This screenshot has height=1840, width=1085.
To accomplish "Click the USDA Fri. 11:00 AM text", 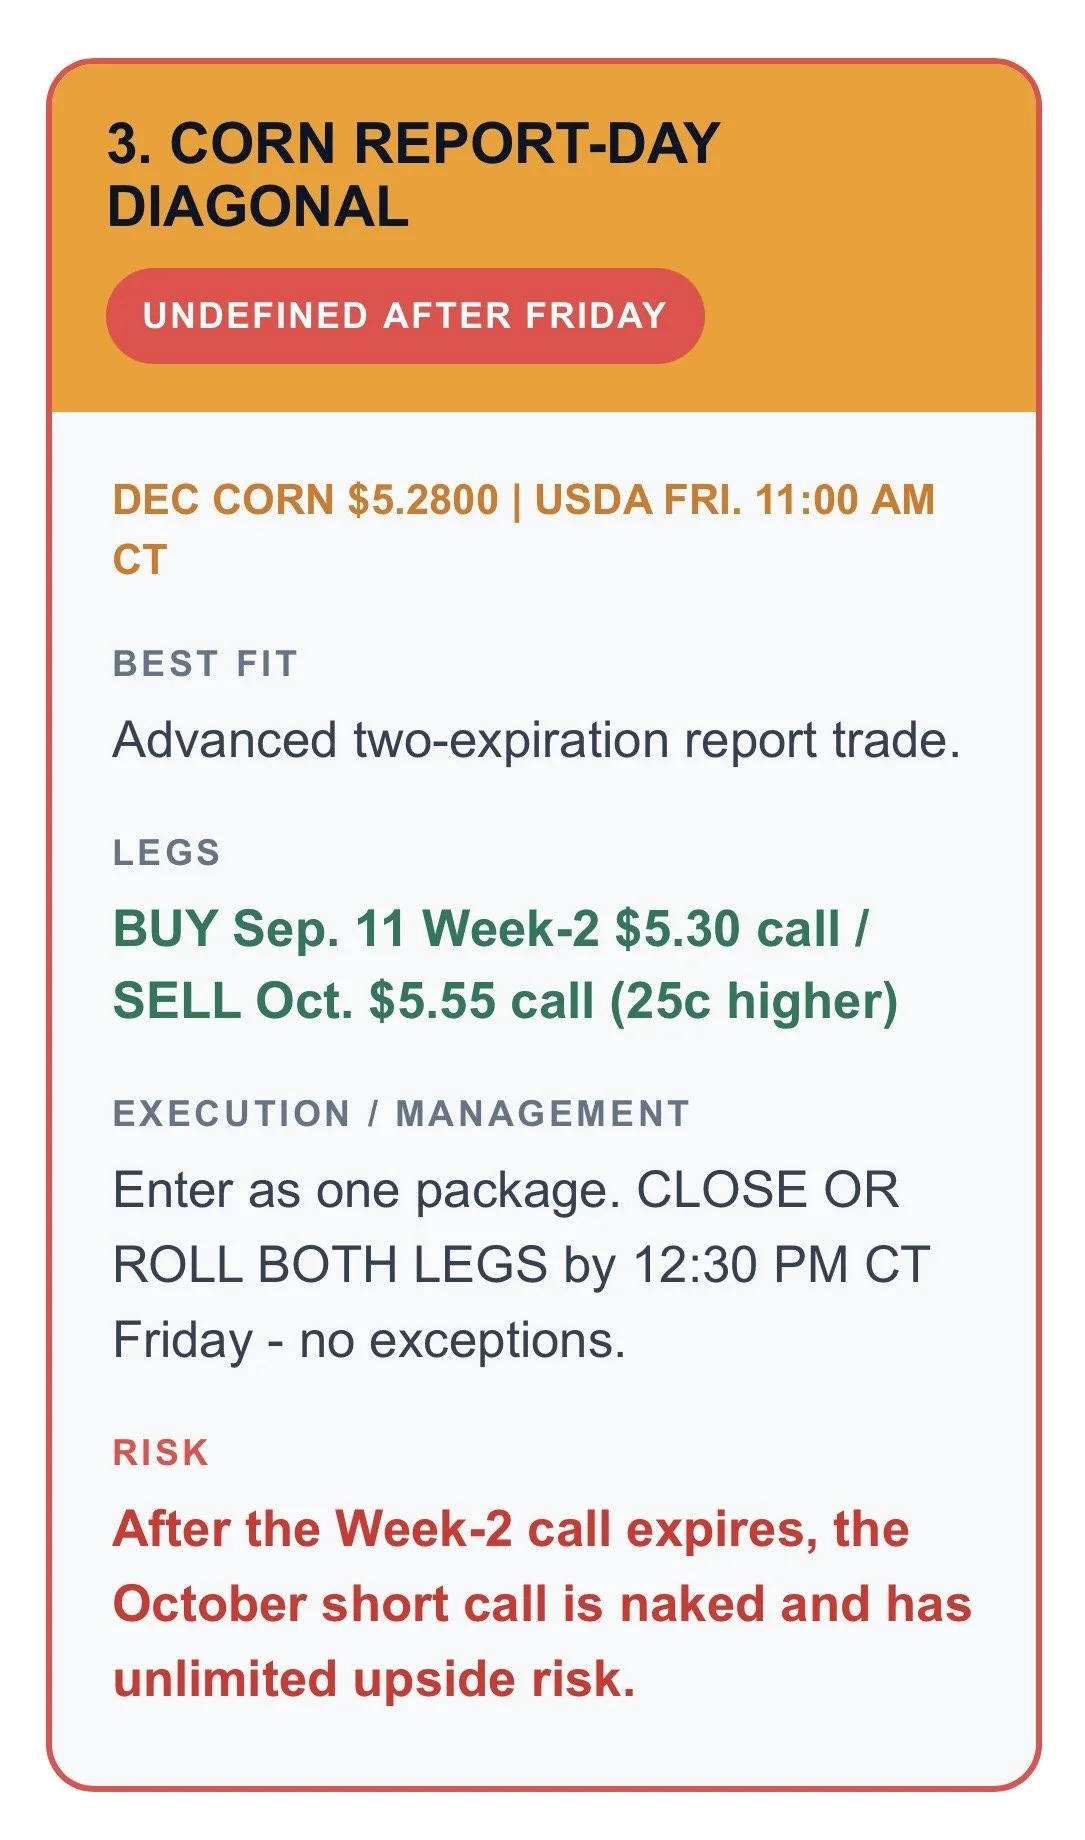I will point(734,500).
